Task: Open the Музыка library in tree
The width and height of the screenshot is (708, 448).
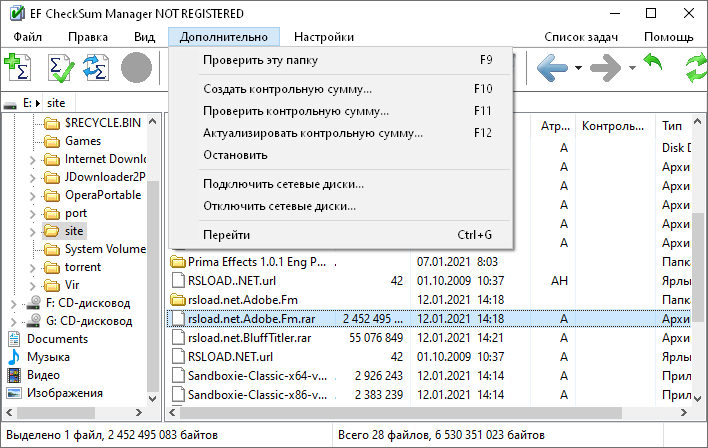Action: [x=48, y=357]
